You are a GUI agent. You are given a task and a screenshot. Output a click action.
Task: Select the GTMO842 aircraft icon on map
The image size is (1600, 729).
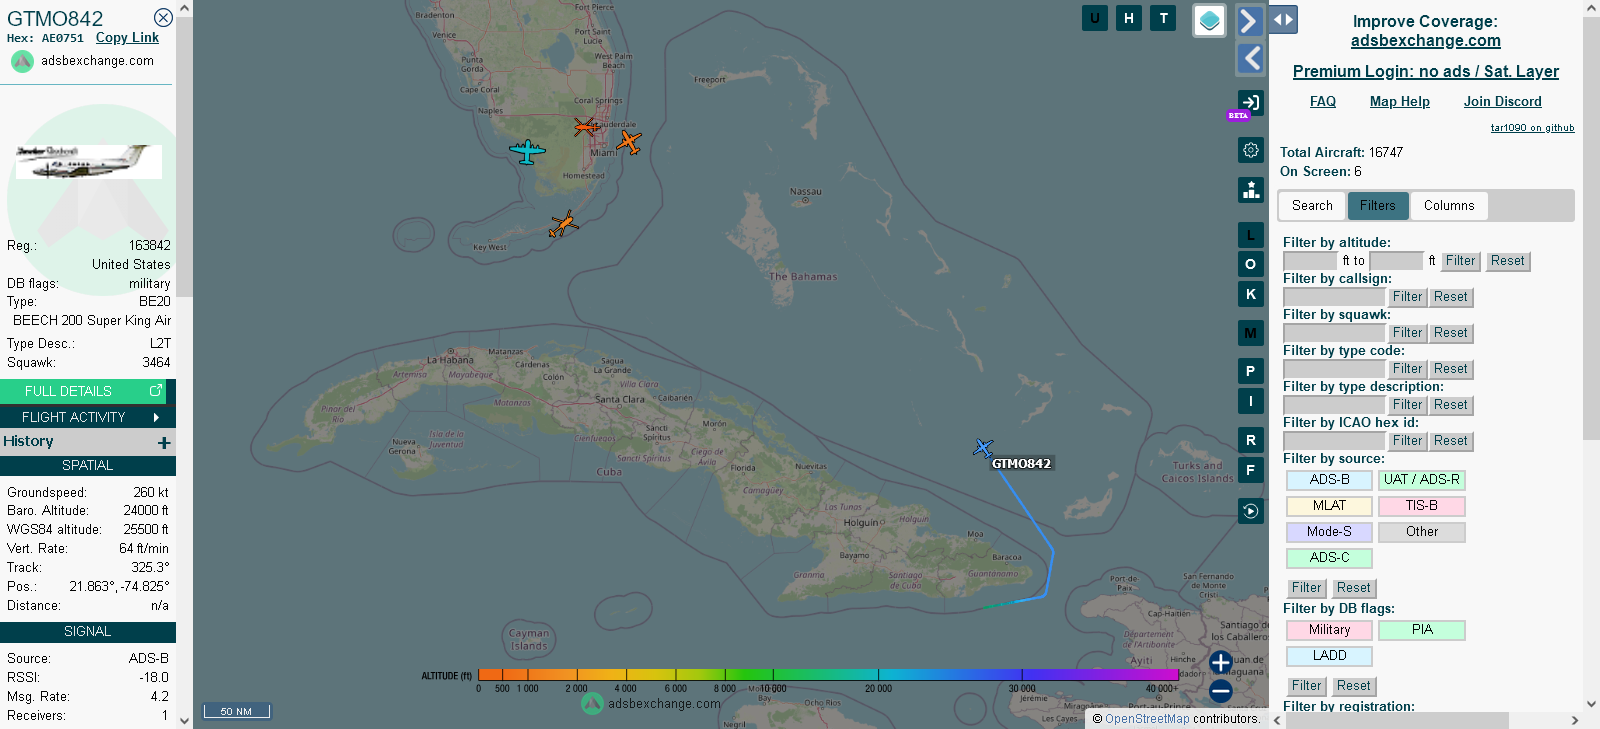tap(983, 447)
